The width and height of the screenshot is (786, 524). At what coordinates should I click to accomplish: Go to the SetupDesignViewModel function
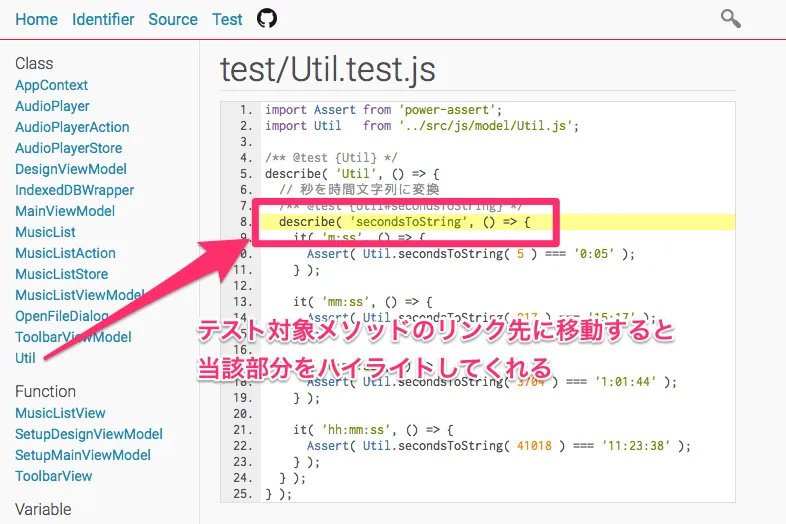tap(89, 434)
